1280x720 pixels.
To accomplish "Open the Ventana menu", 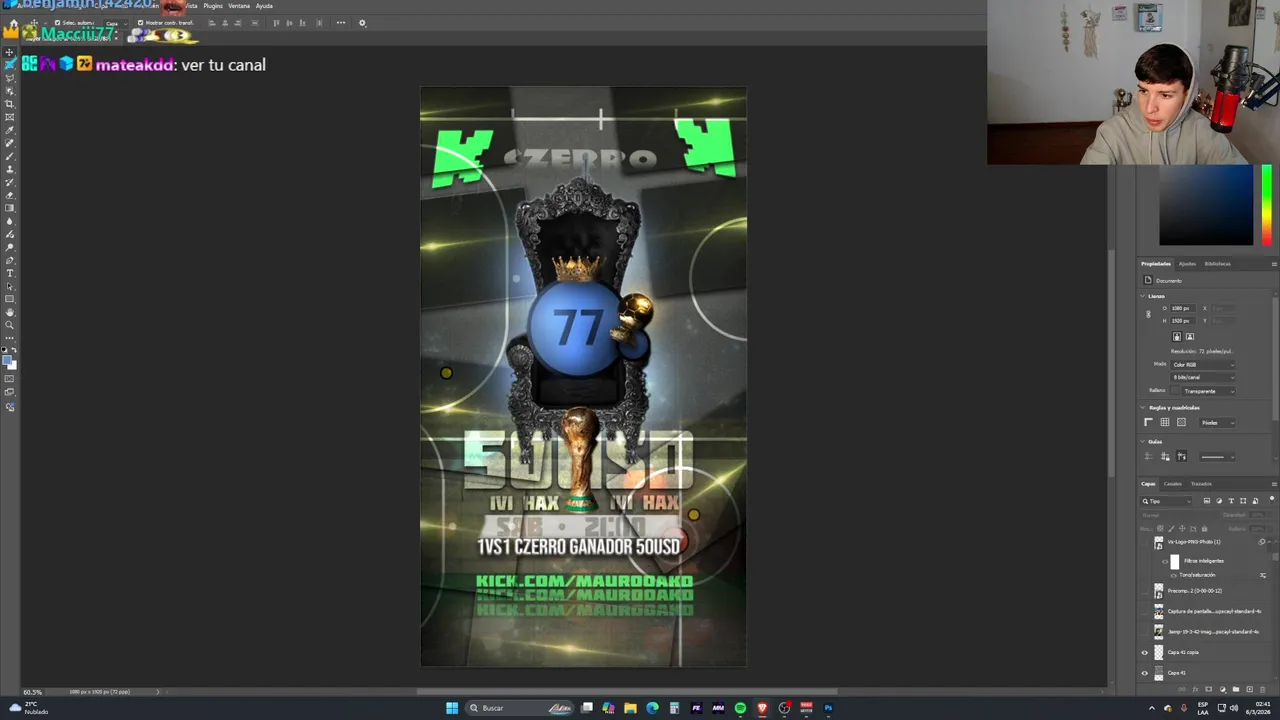I will click(239, 6).
